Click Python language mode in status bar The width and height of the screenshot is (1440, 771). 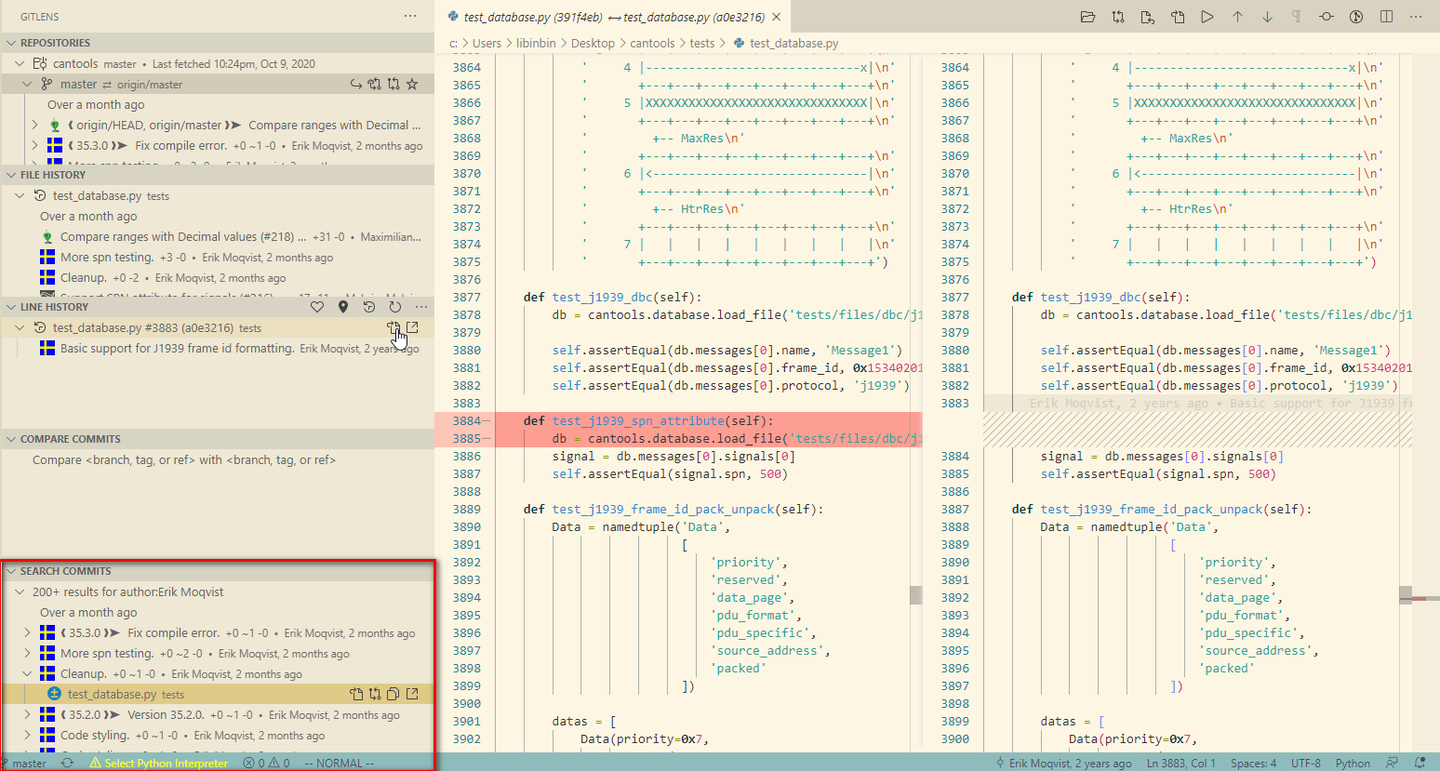[x=1353, y=763]
